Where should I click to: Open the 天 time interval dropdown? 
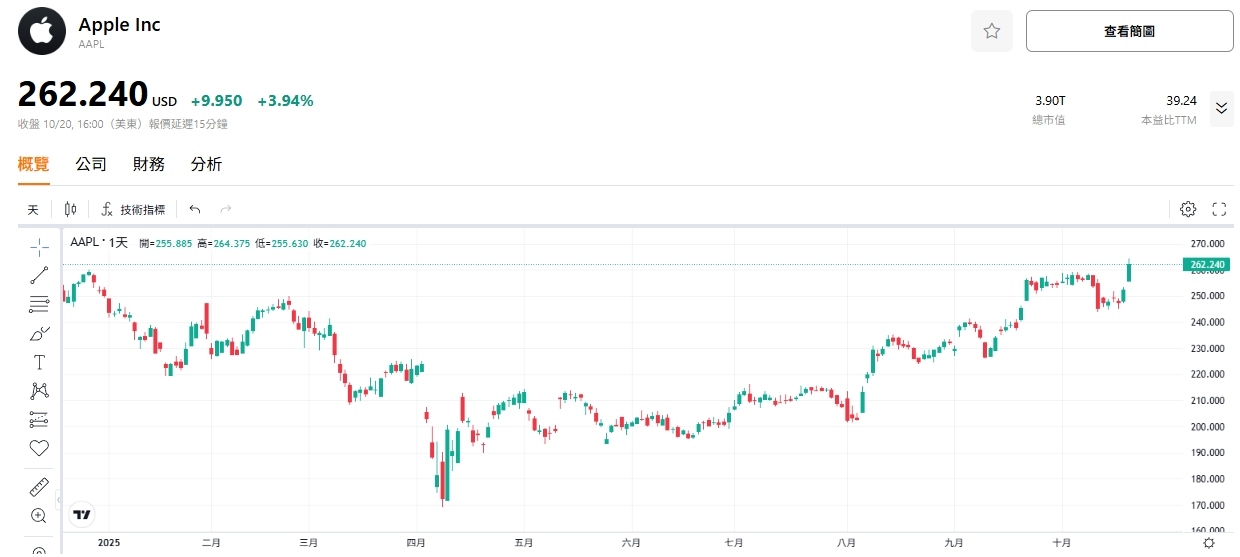coord(33,210)
